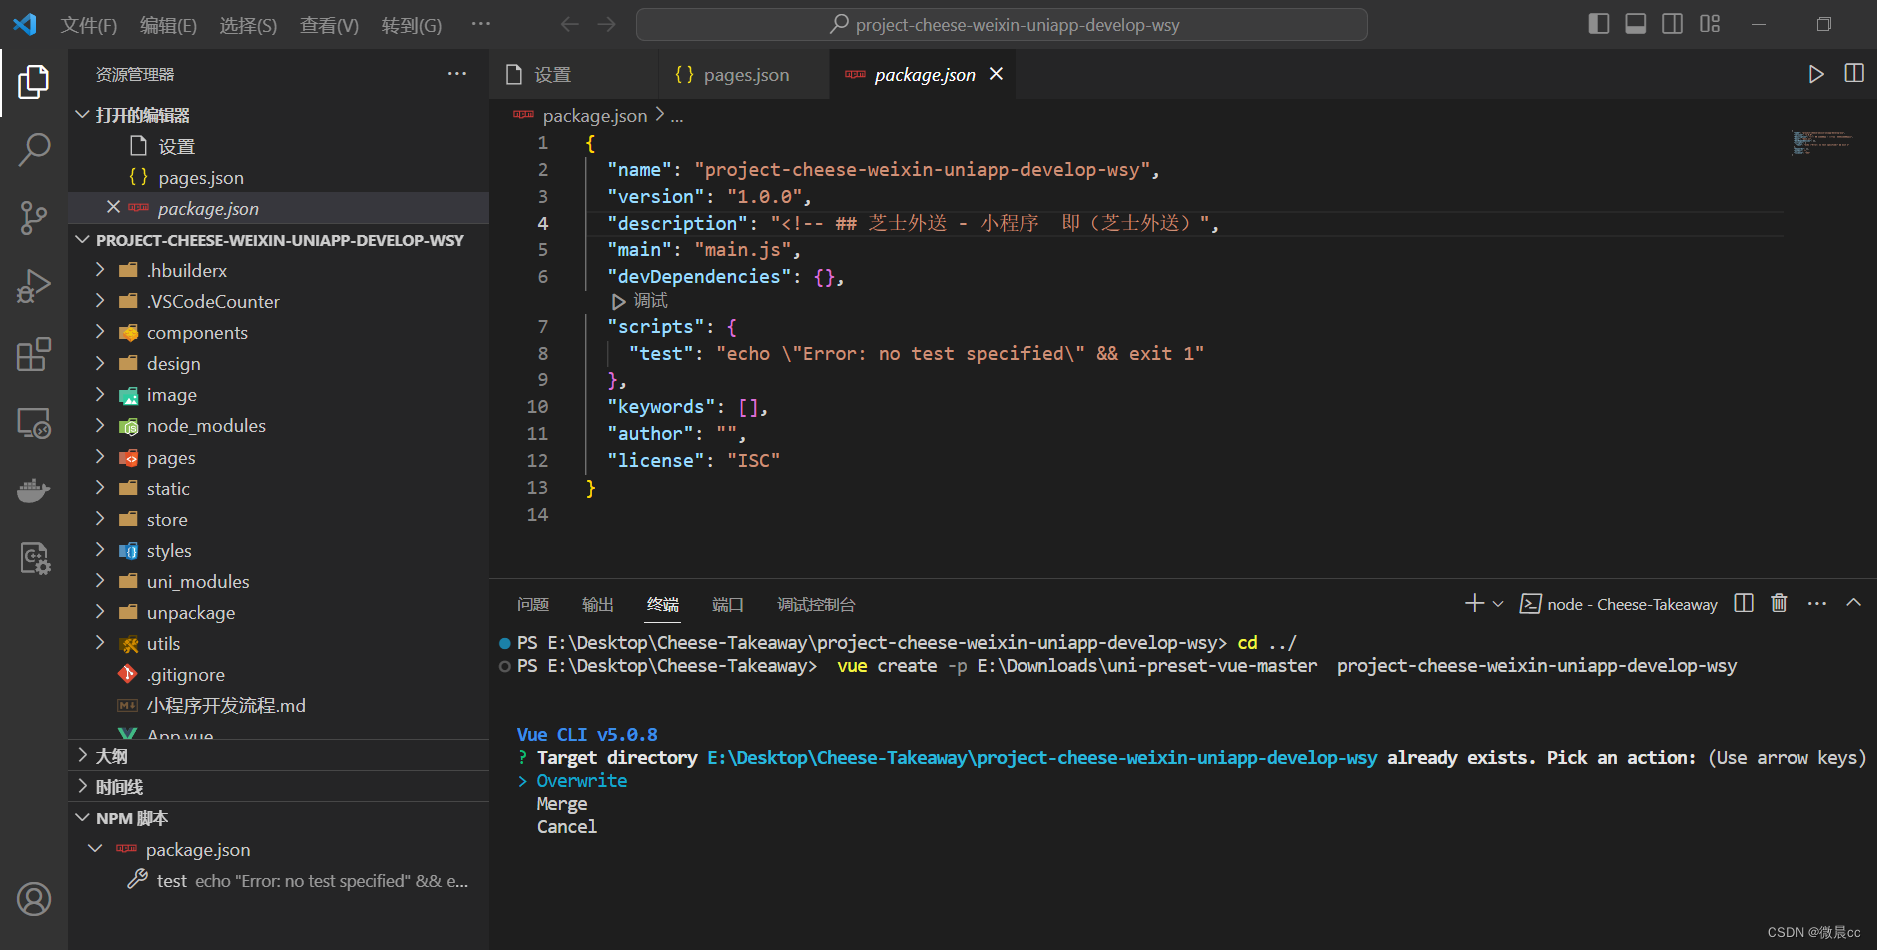Close package.json in the open editors list
This screenshot has height=950, width=1877.
click(113, 207)
